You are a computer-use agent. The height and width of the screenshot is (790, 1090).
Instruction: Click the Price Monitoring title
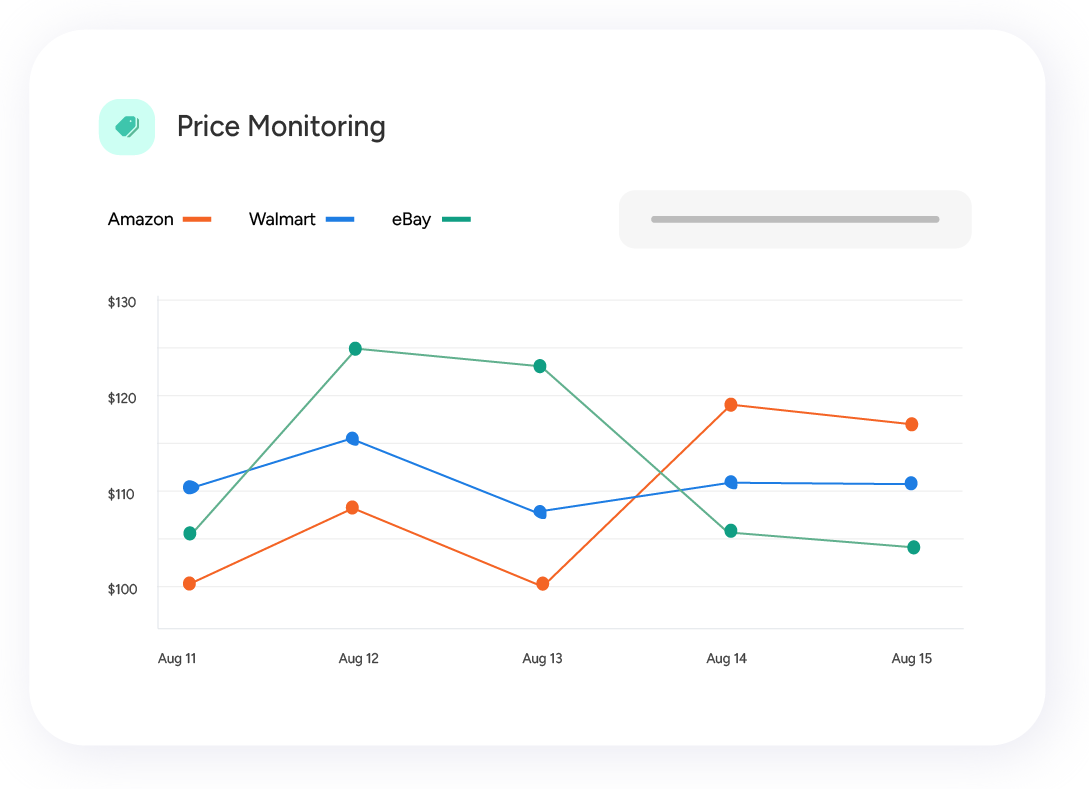pyautogui.click(x=281, y=127)
